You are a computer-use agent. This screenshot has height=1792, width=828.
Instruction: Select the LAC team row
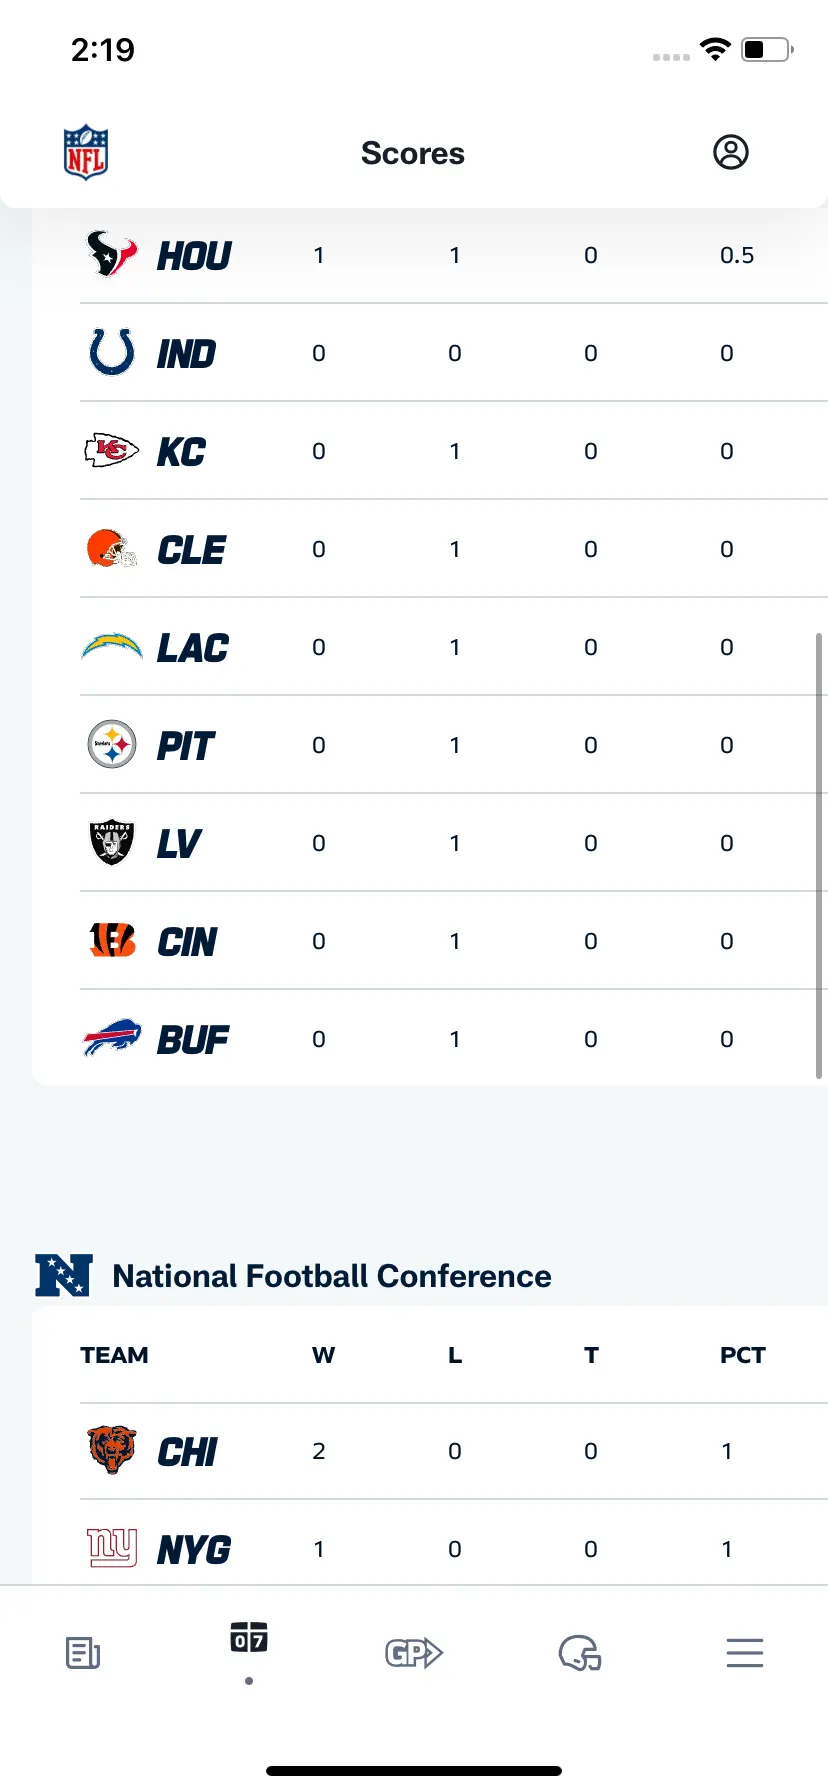click(454, 646)
